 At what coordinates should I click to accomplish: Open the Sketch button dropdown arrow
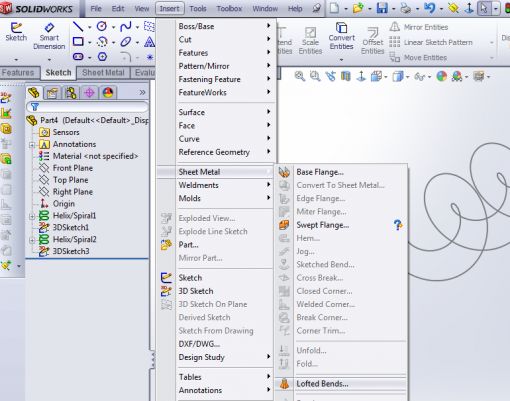[x=16, y=60]
